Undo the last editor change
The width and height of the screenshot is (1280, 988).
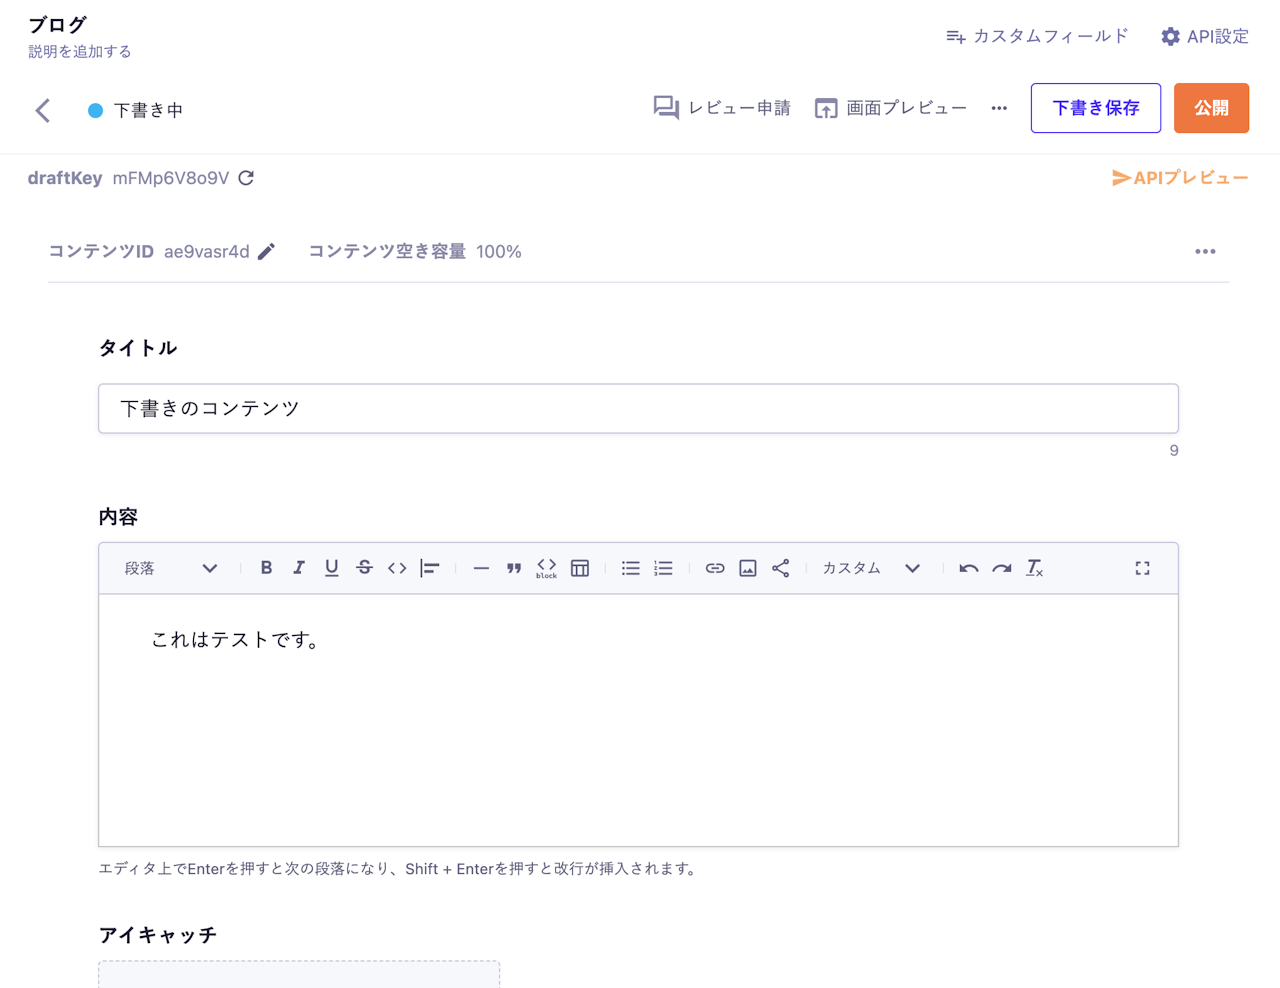pyautogui.click(x=968, y=567)
